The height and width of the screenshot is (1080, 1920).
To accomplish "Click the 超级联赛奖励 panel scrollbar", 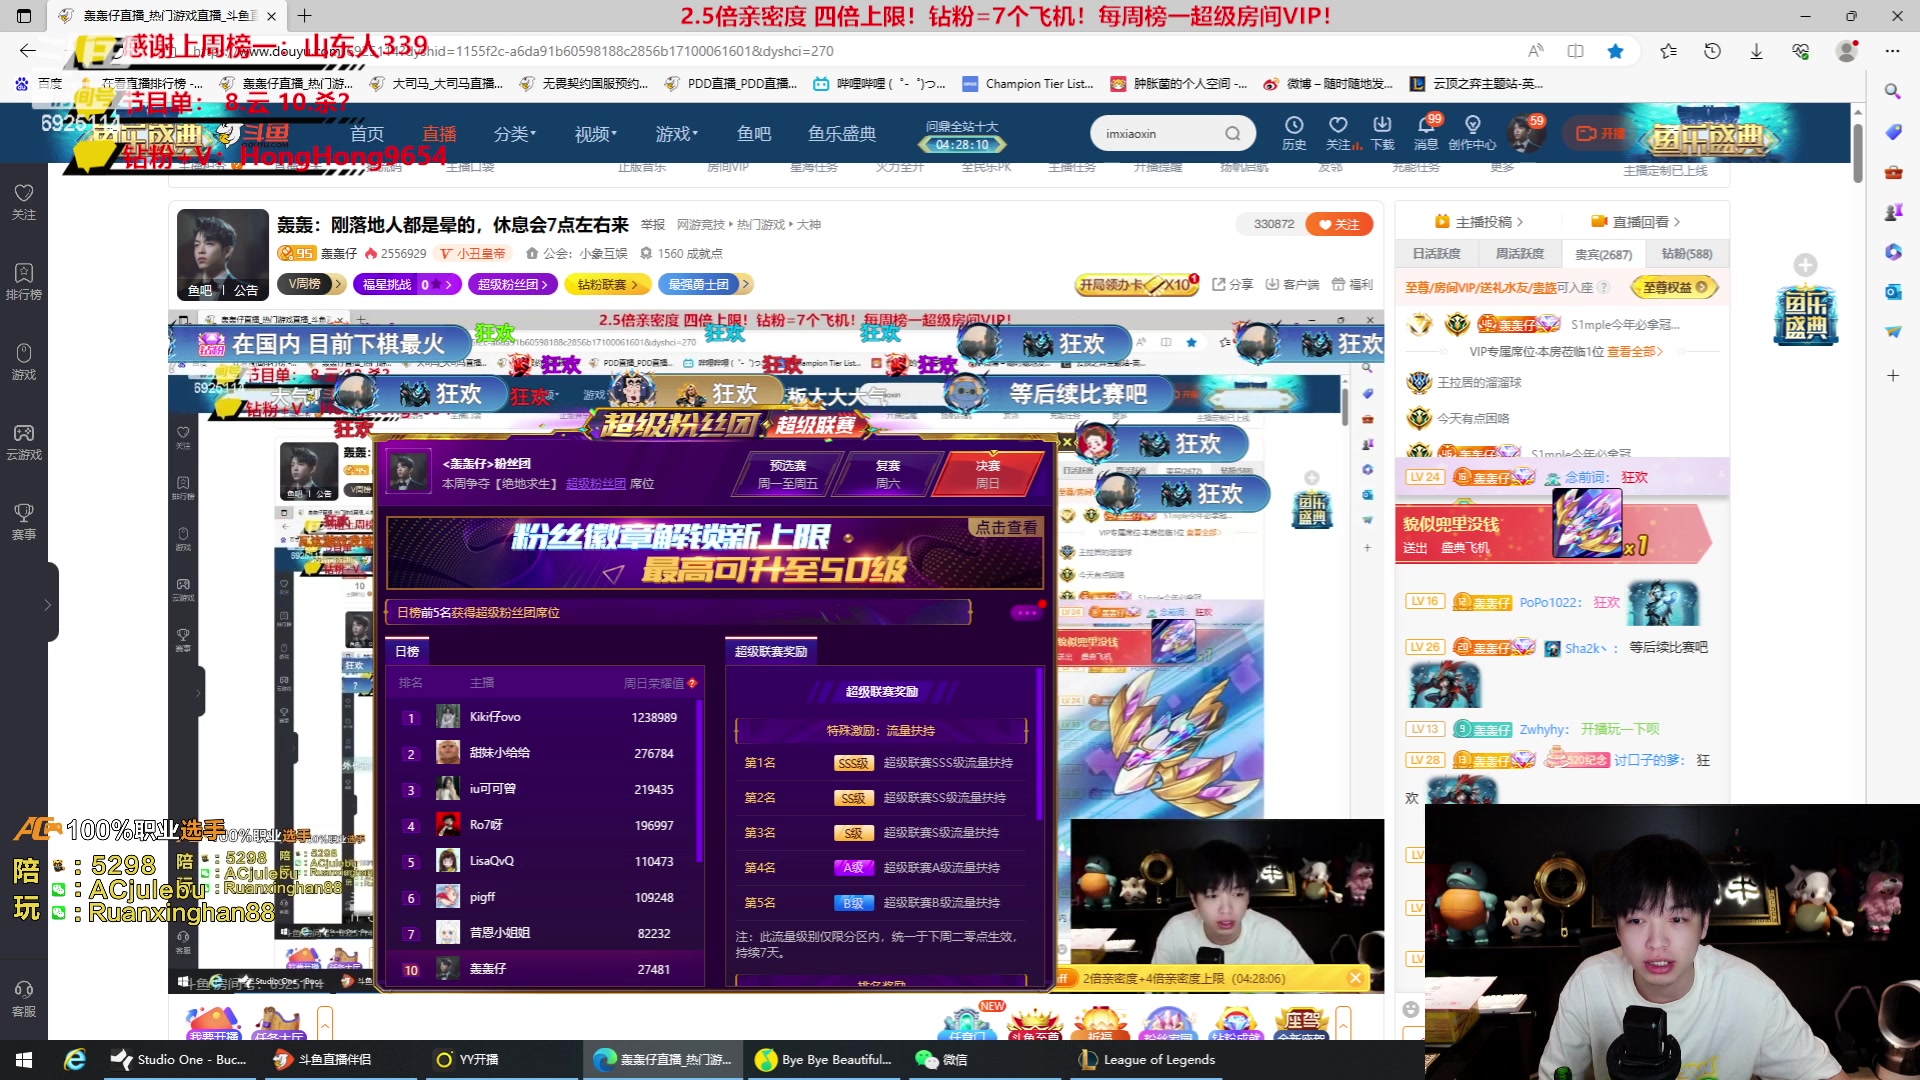I will coord(1040,745).
